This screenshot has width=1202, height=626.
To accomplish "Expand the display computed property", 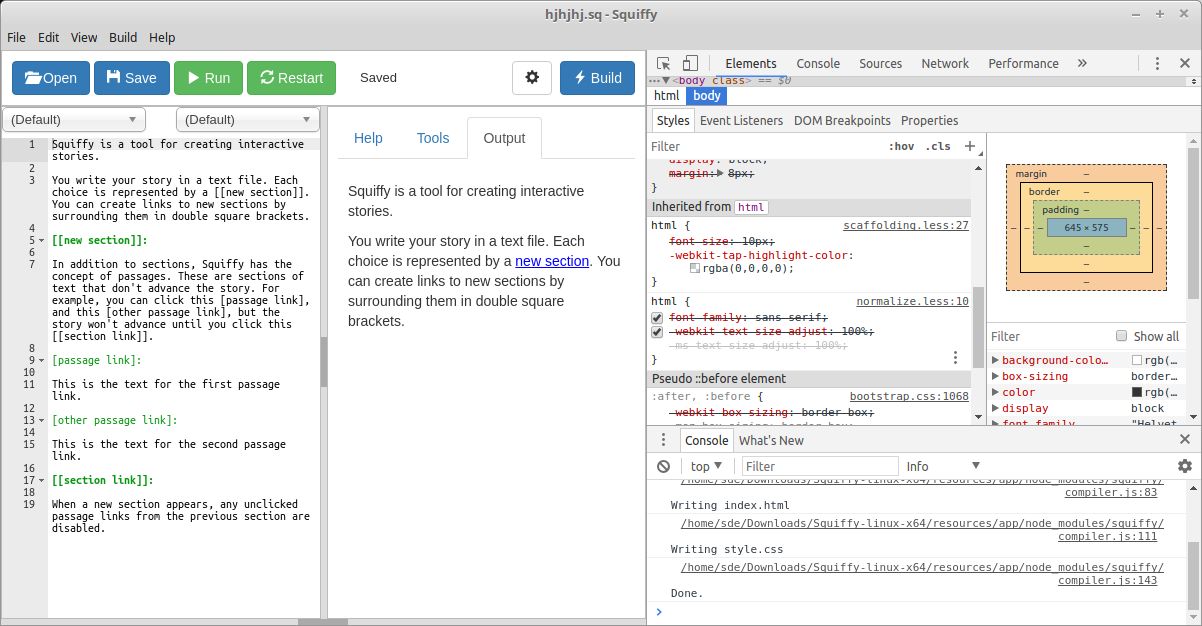I will point(996,408).
